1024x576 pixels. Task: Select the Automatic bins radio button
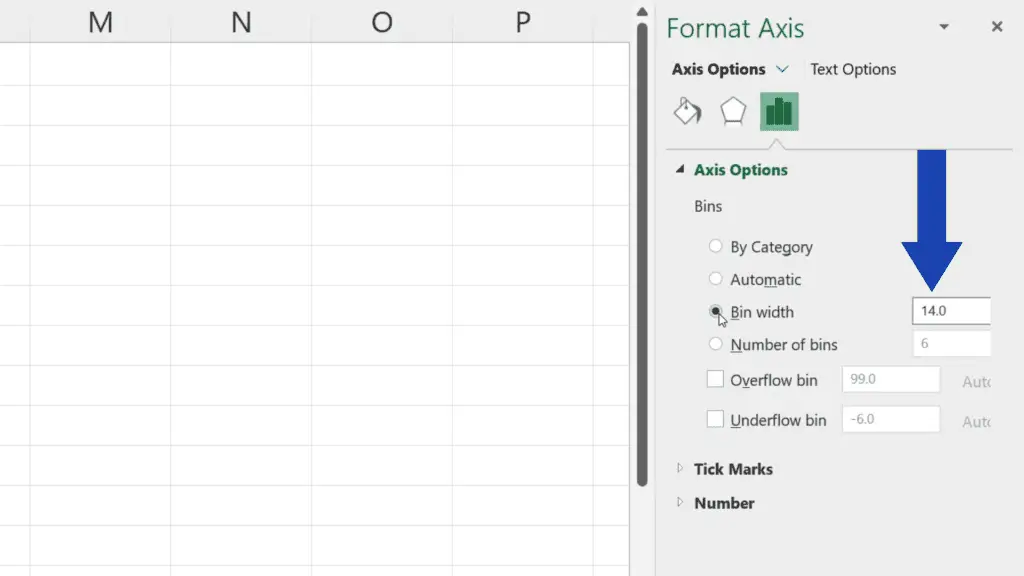[x=715, y=279]
